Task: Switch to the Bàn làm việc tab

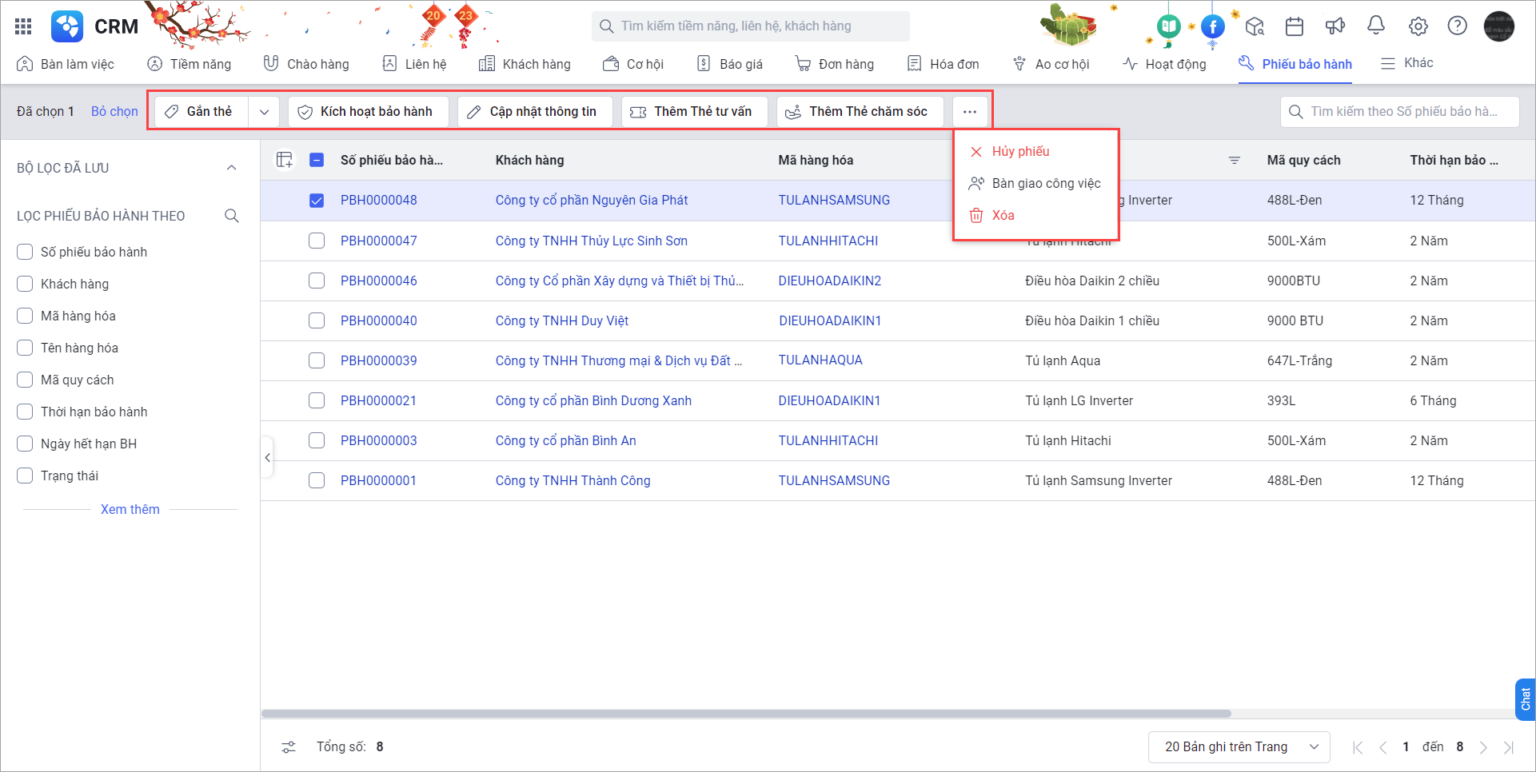Action: pyautogui.click(x=66, y=64)
